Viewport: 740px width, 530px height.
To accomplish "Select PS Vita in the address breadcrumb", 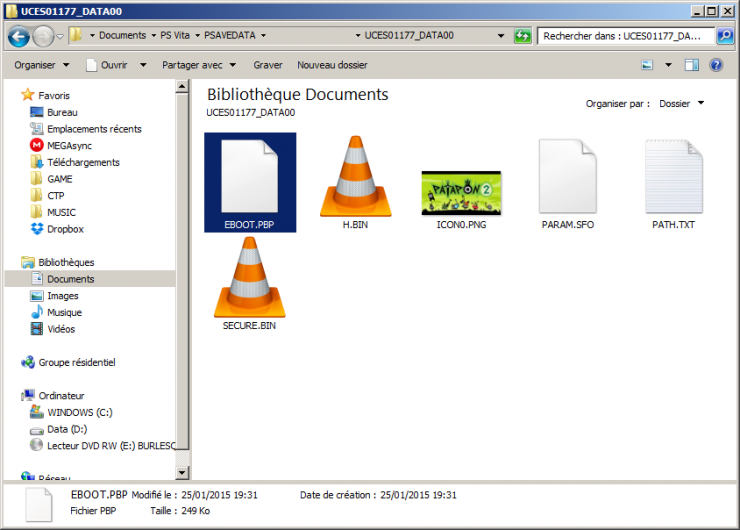I will [175, 35].
